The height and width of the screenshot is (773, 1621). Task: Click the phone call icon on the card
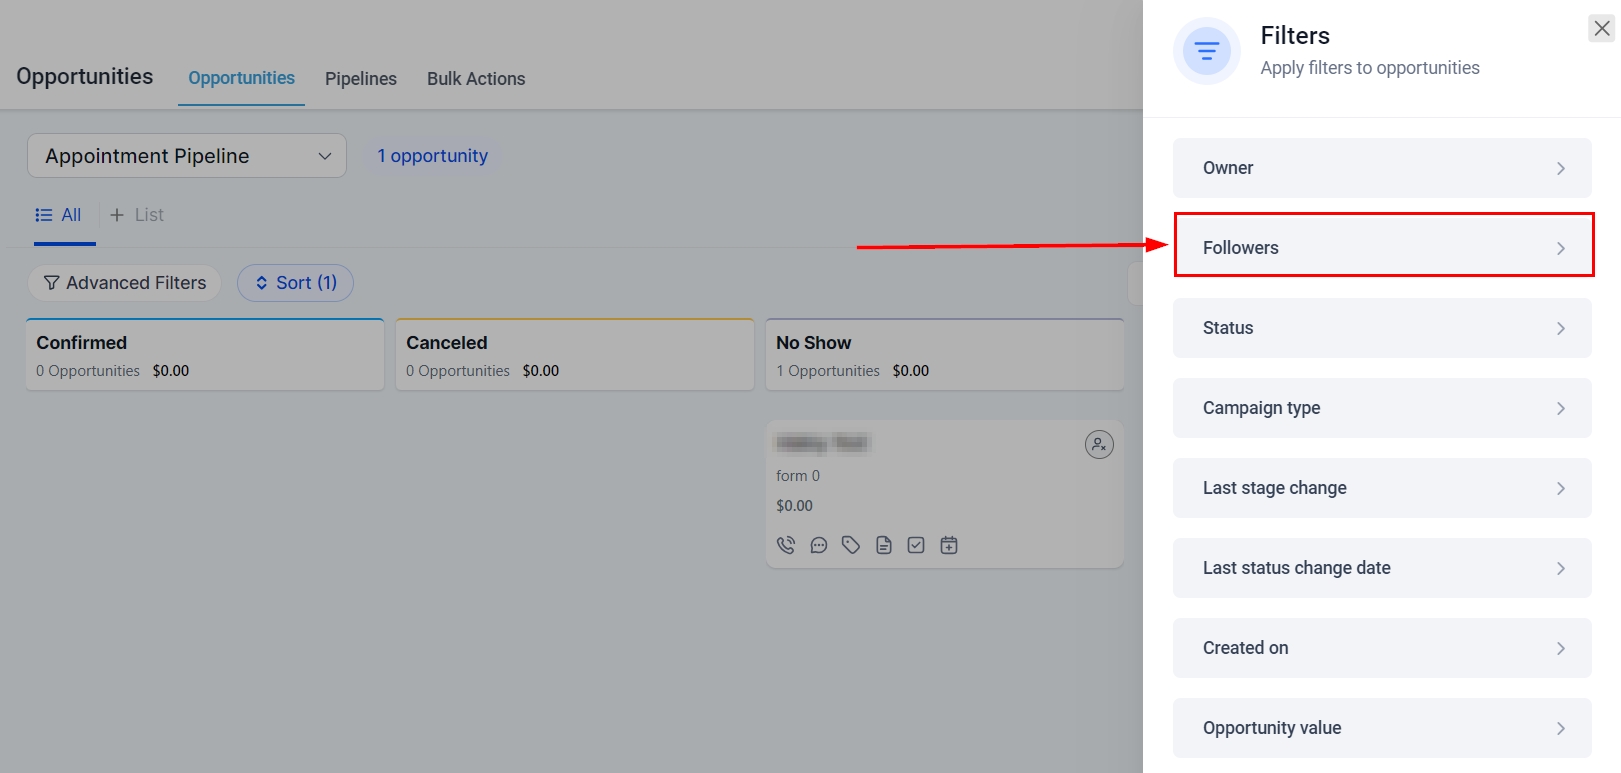[x=786, y=545]
